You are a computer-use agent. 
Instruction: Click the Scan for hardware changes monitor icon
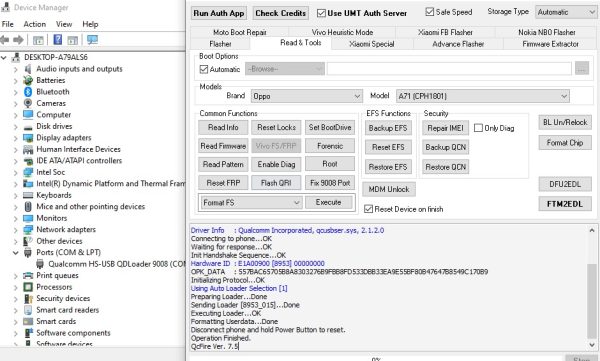coord(93,39)
